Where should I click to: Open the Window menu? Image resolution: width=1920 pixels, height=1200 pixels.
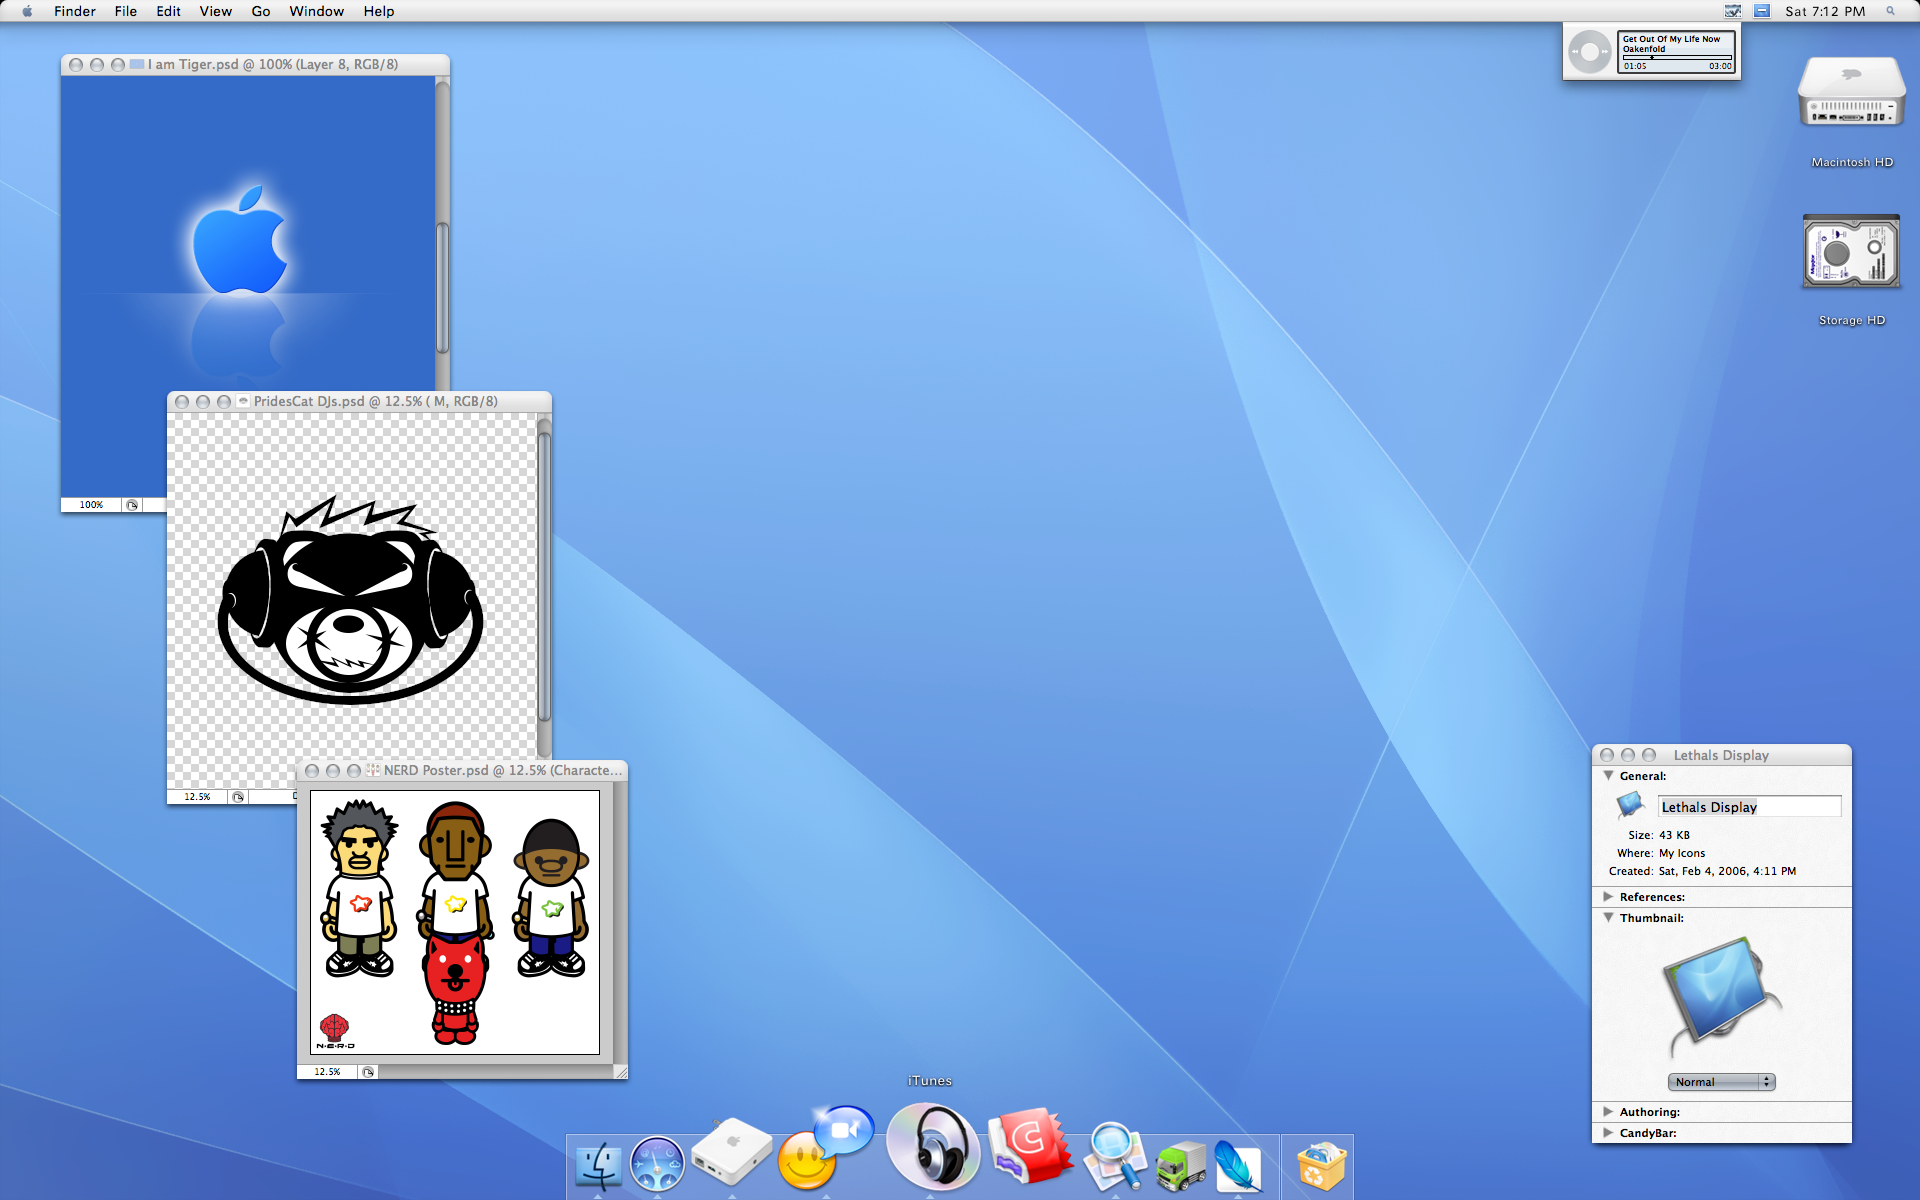pyautogui.click(x=316, y=11)
